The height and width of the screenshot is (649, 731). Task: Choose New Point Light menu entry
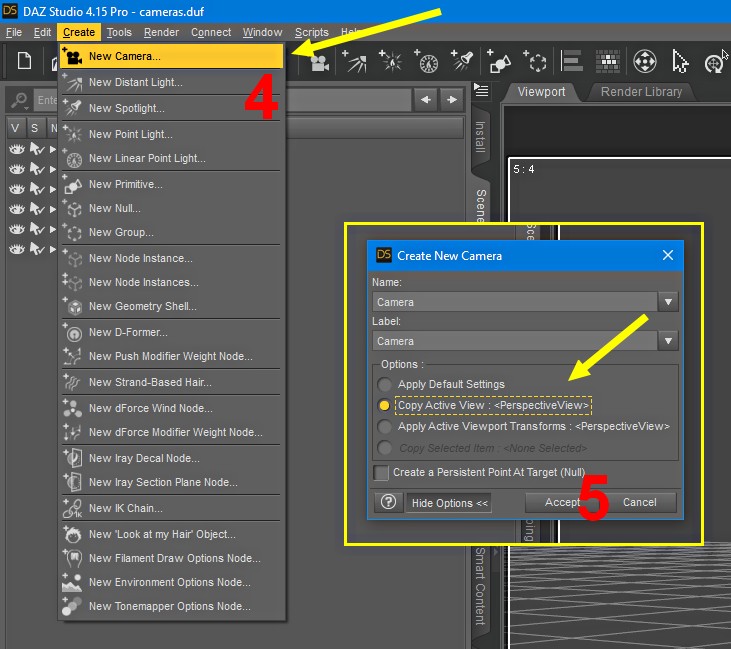172,134
